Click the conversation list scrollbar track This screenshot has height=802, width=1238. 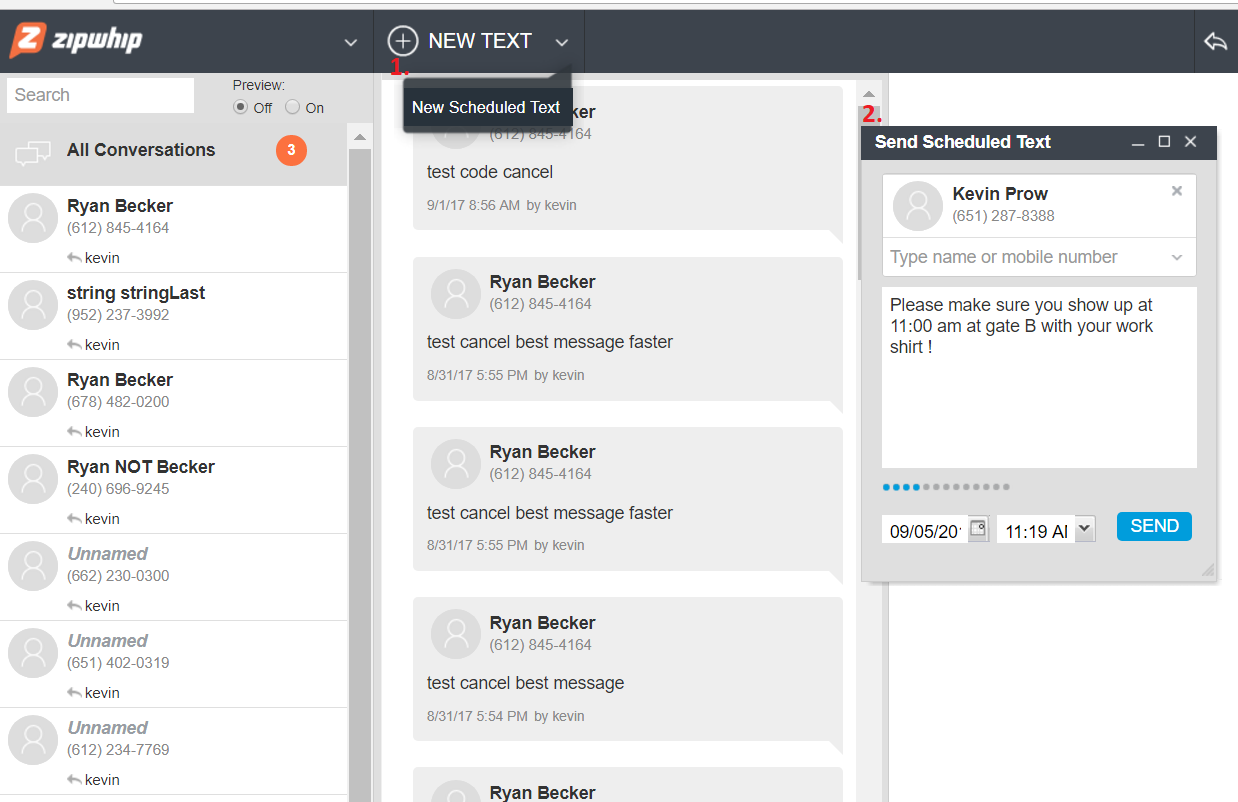(x=360, y=475)
